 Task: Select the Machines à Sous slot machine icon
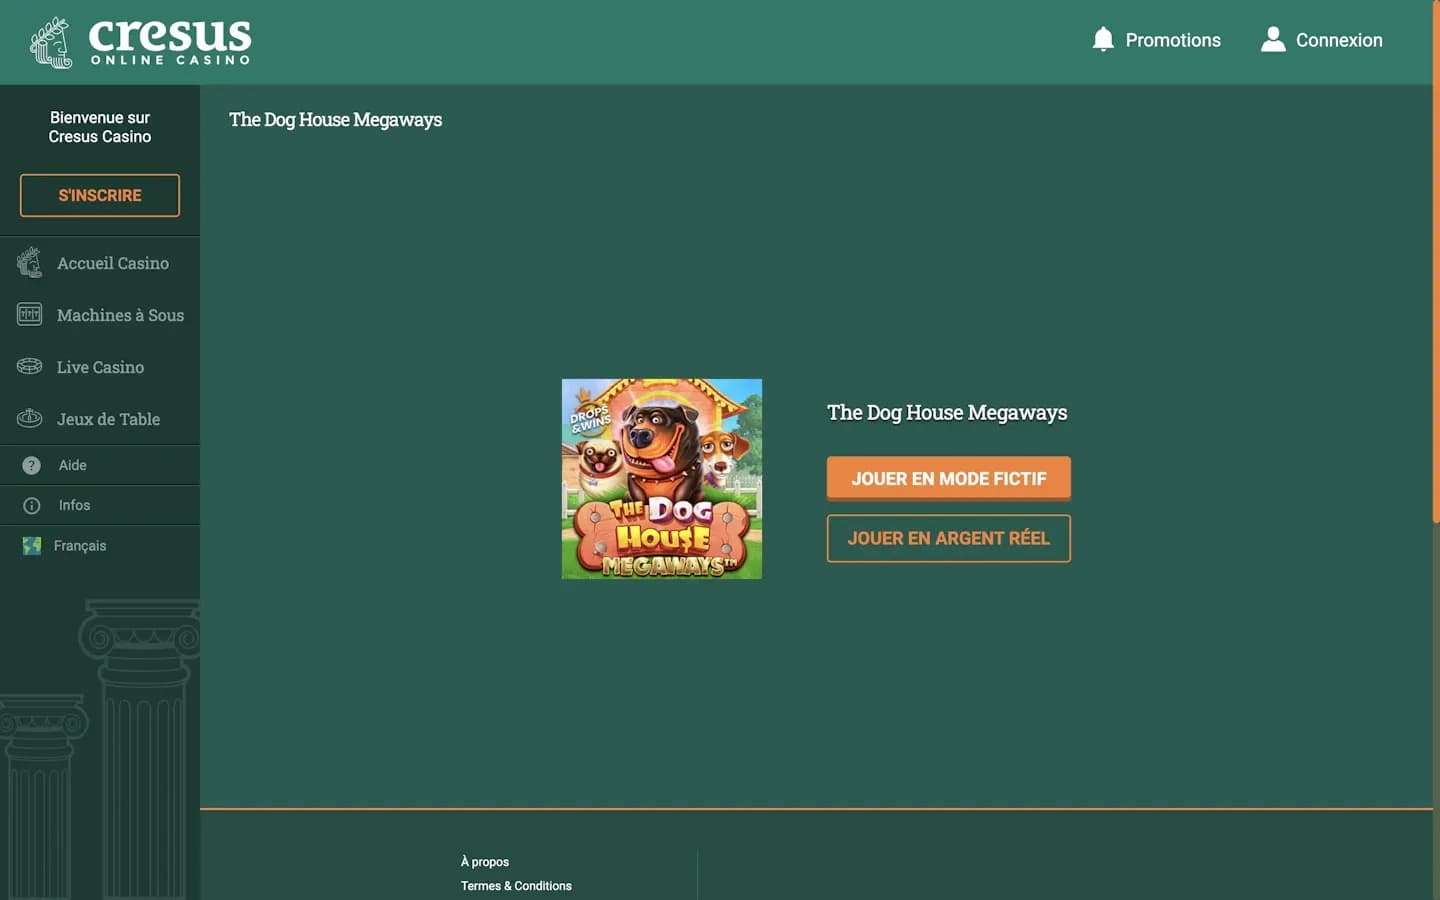(28, 314)
